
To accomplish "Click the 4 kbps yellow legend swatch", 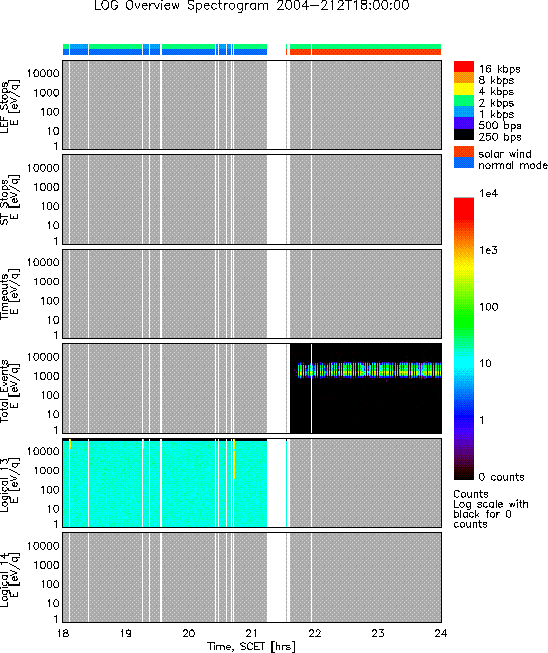I will [464, 90].
